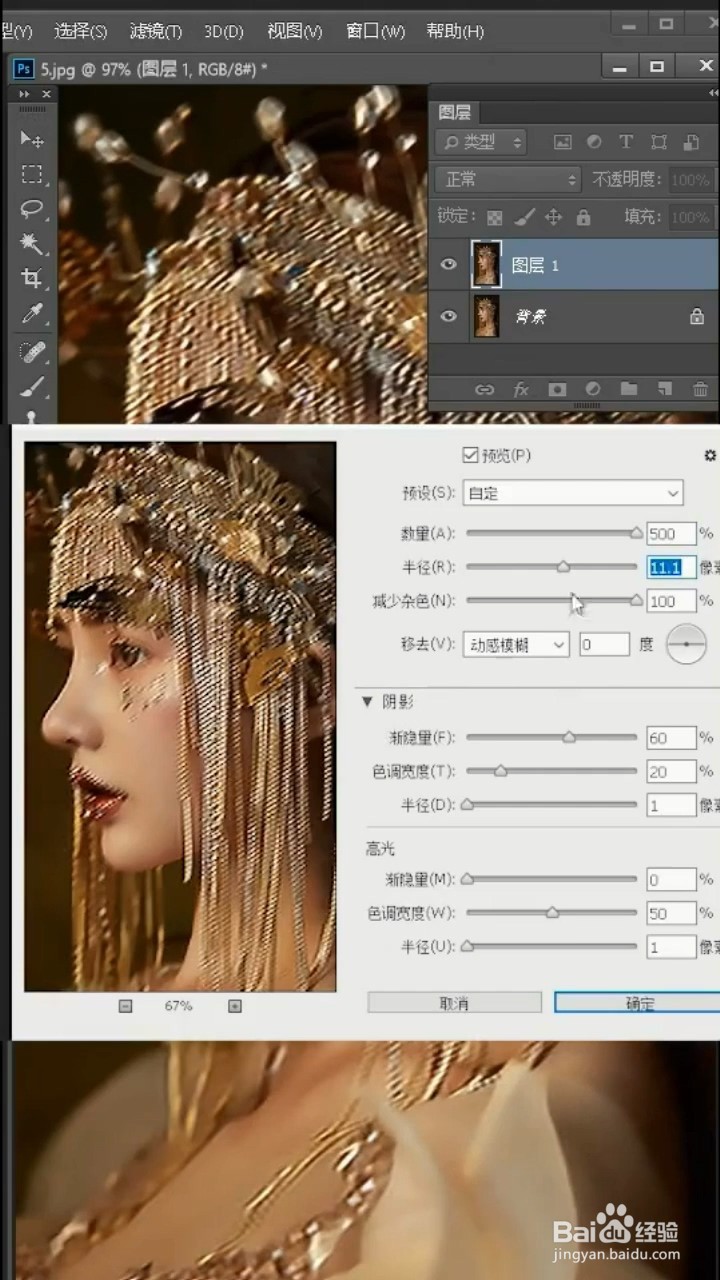Screen dimensions: 720x1280
Task: Select the Lasso tool
Action: pos(32,209)
